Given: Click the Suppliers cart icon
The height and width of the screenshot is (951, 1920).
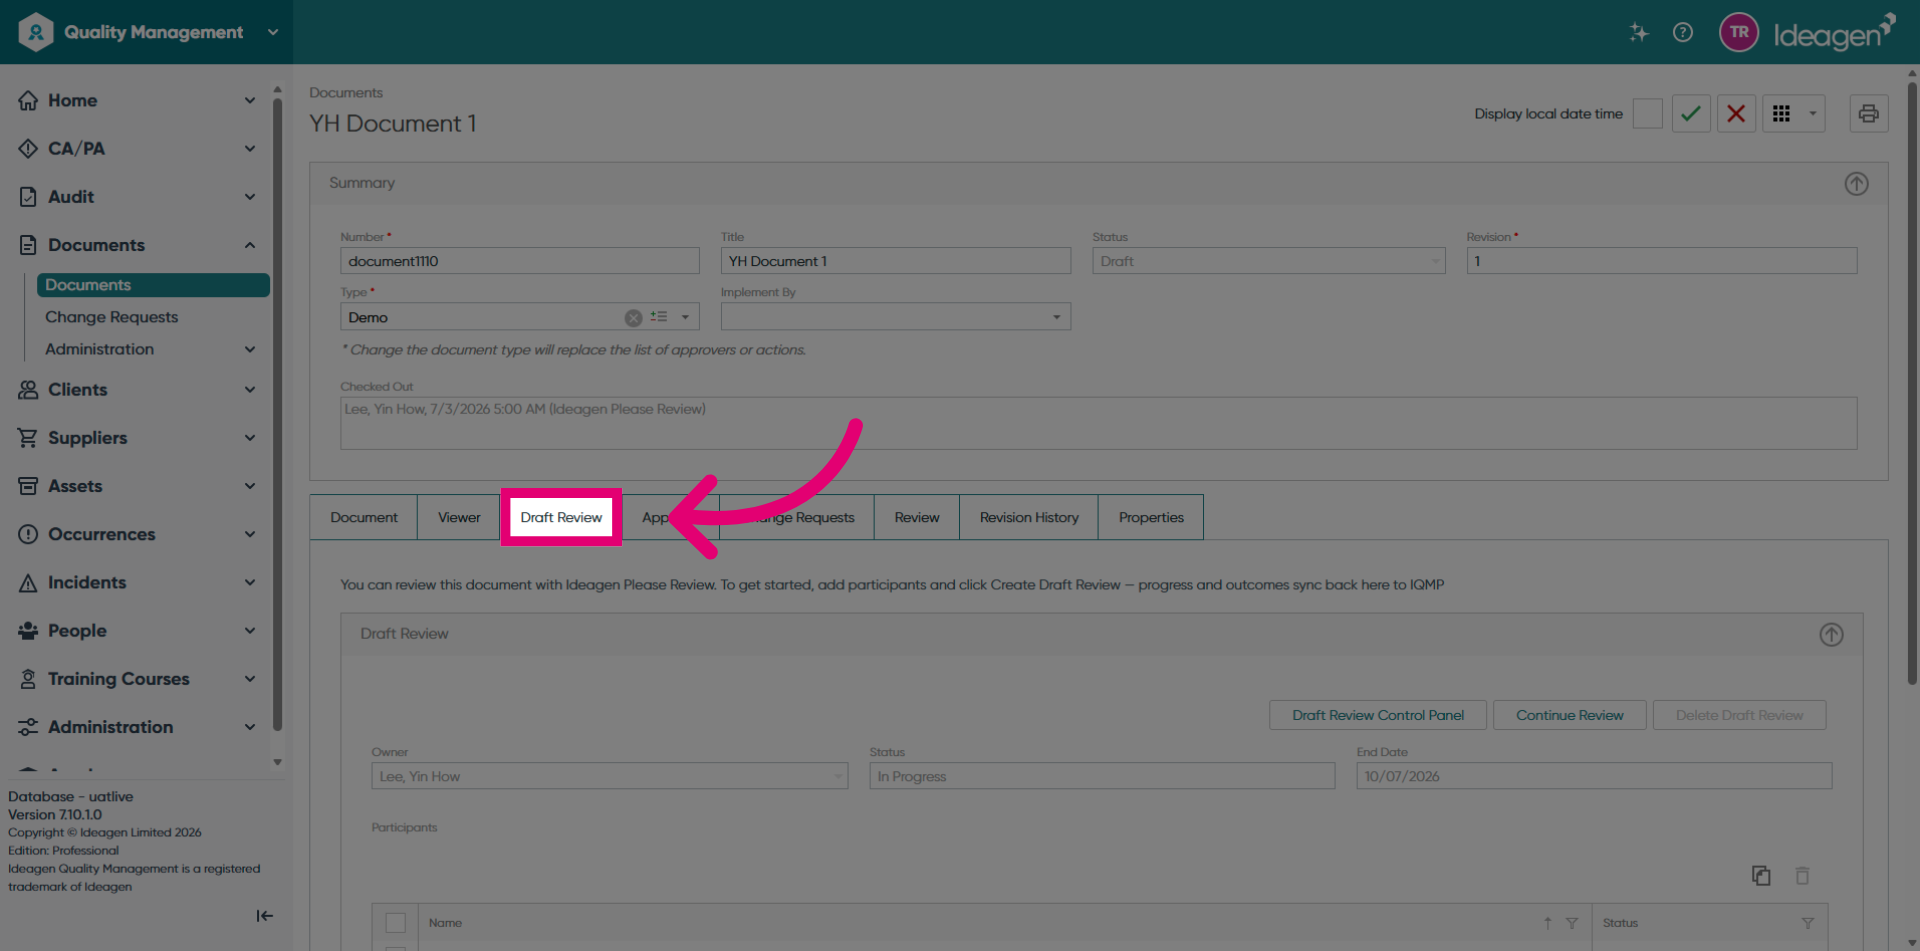Looking at the screenshot, I should coord(28,438).
